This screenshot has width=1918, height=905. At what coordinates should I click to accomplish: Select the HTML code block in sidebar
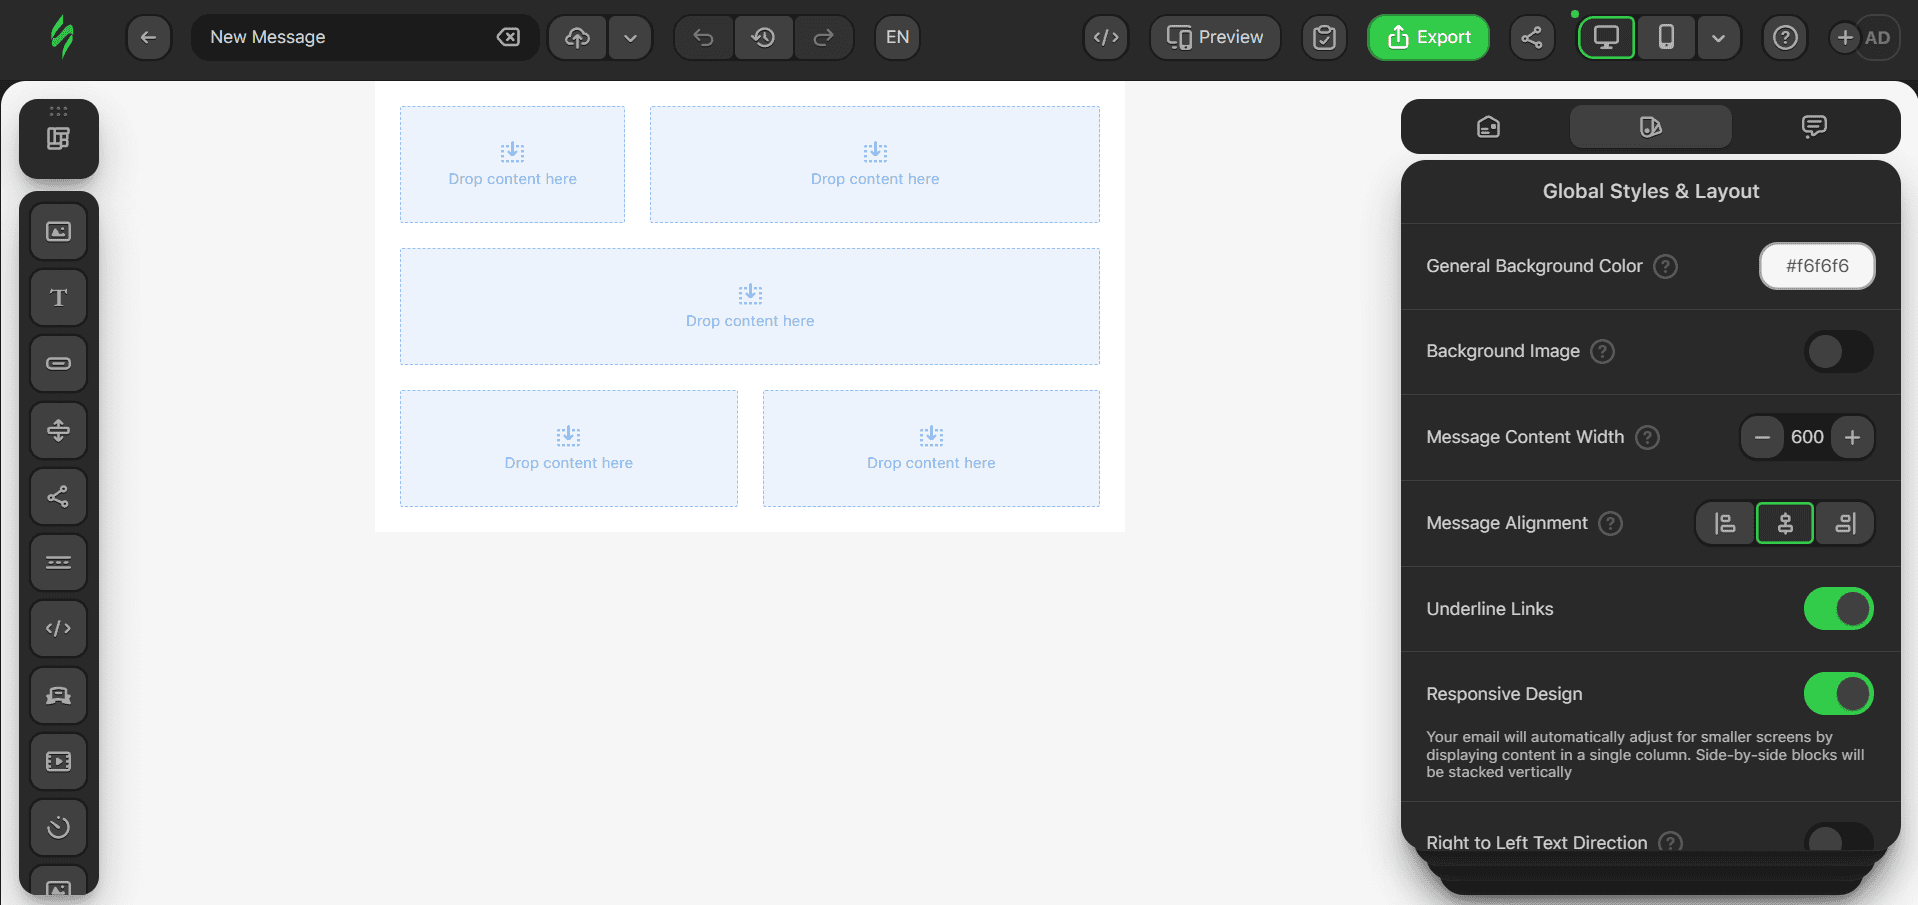pyautogui.click(x=59, y=628)
